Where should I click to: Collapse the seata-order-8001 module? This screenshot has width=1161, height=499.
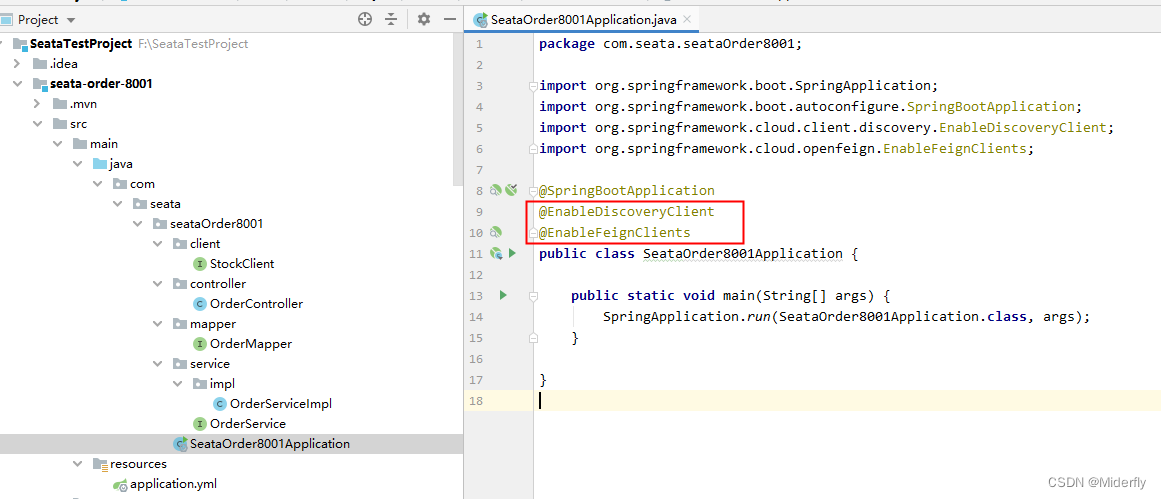coord(17,84)
